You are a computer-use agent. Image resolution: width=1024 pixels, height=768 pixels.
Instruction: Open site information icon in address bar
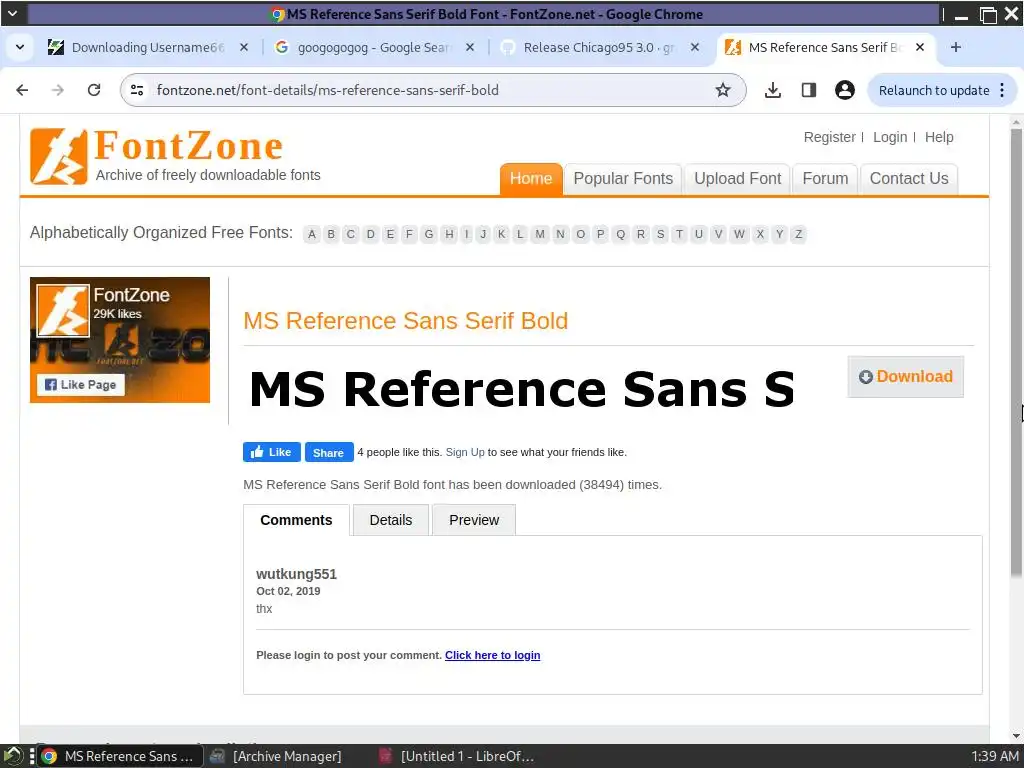tap(137, 90)
